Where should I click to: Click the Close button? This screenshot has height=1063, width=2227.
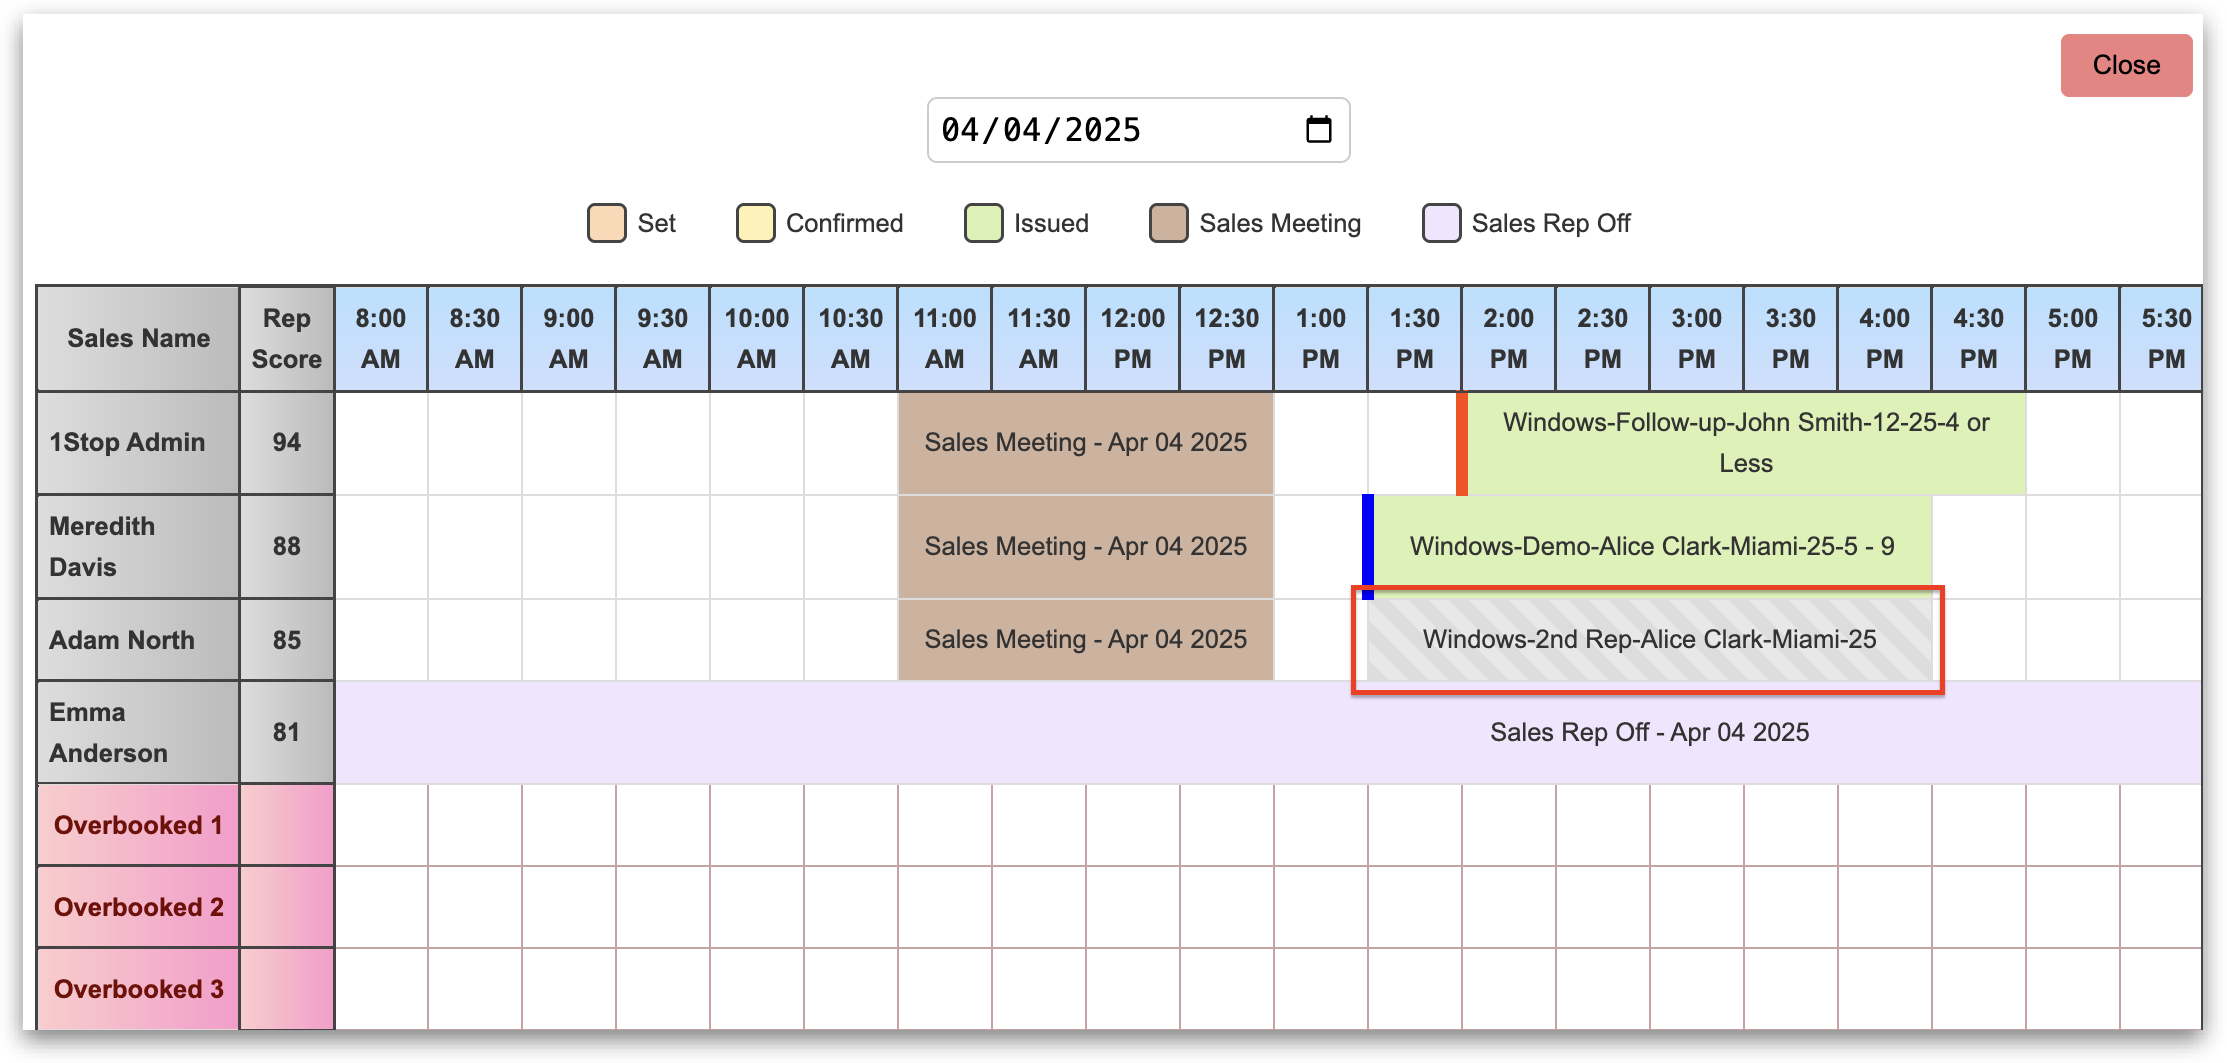point(2125,66)
